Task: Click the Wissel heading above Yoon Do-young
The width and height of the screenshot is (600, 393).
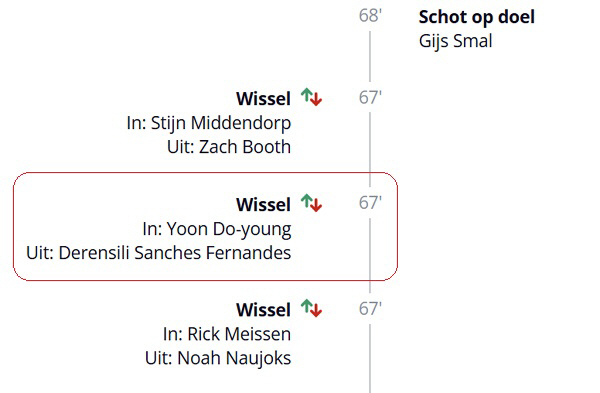Action: click(x=263, y=204)
